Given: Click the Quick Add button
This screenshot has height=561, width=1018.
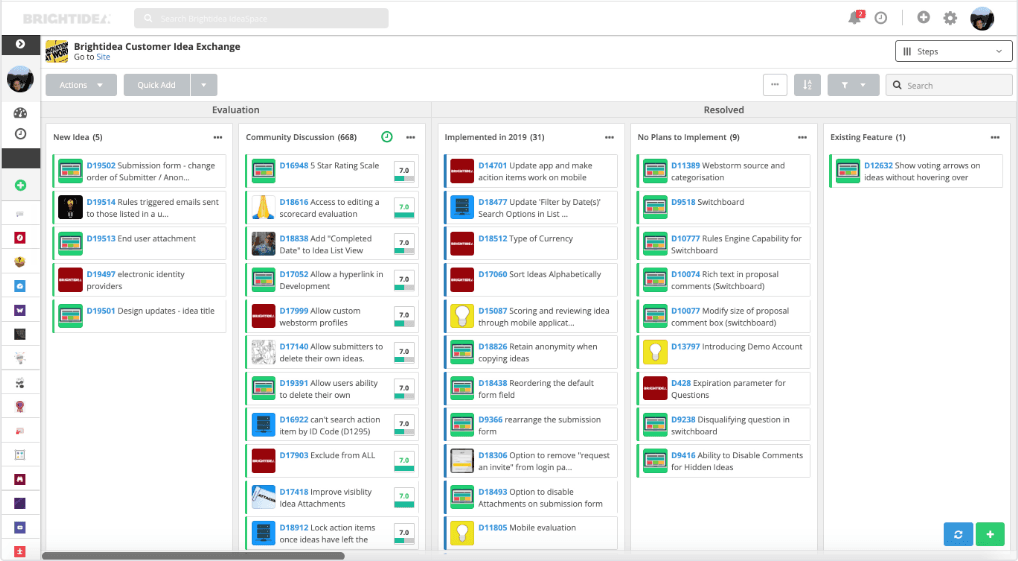Looking at the screenshot, I should pyautogui.click(x=156, y=85).
